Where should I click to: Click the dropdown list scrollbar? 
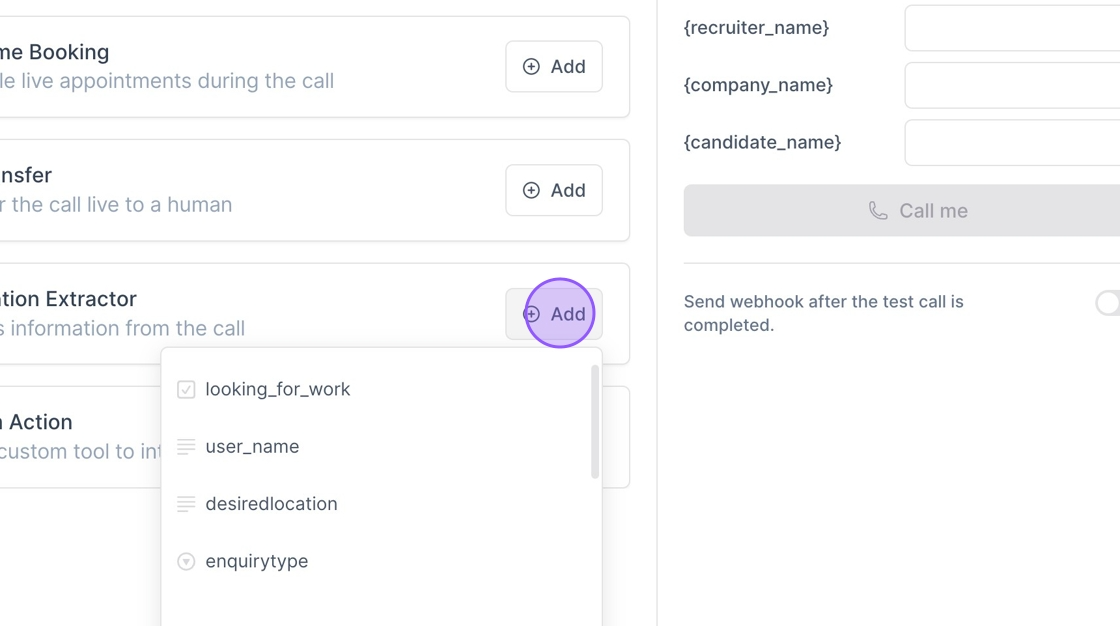click(x=594, y=422)
